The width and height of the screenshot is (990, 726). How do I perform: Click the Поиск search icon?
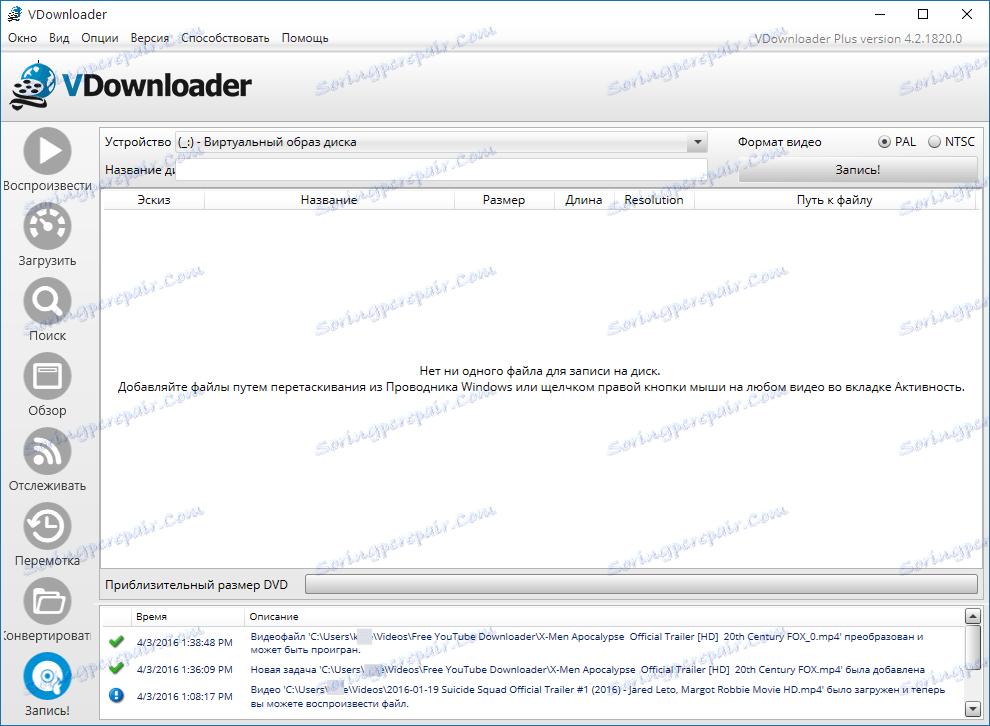tap(46, 301)
